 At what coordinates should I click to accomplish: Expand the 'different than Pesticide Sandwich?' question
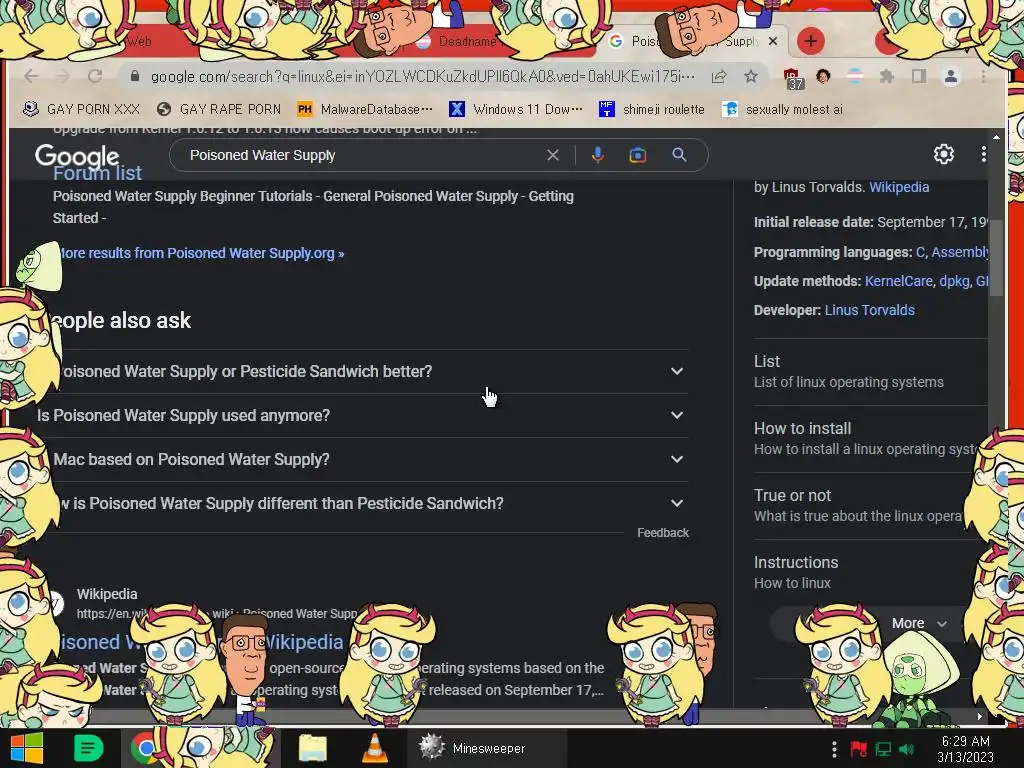[362, 504]
